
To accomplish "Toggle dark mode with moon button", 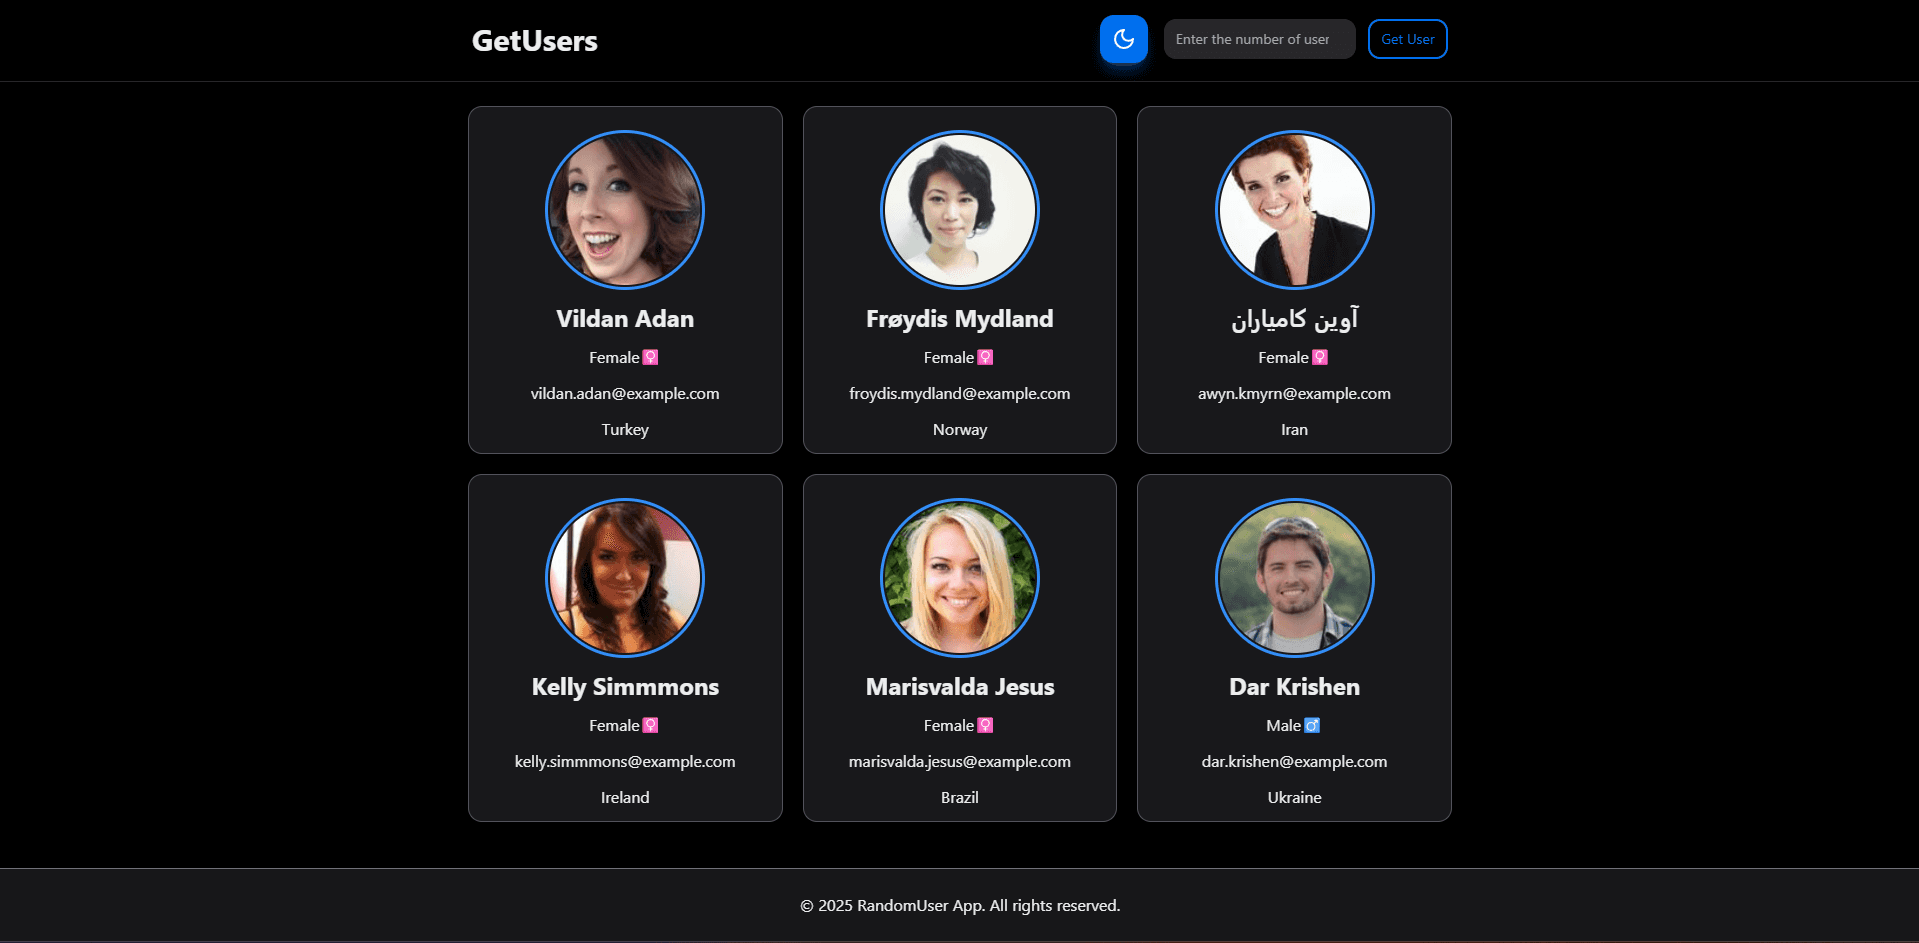I will click(x=1123, y=39).
